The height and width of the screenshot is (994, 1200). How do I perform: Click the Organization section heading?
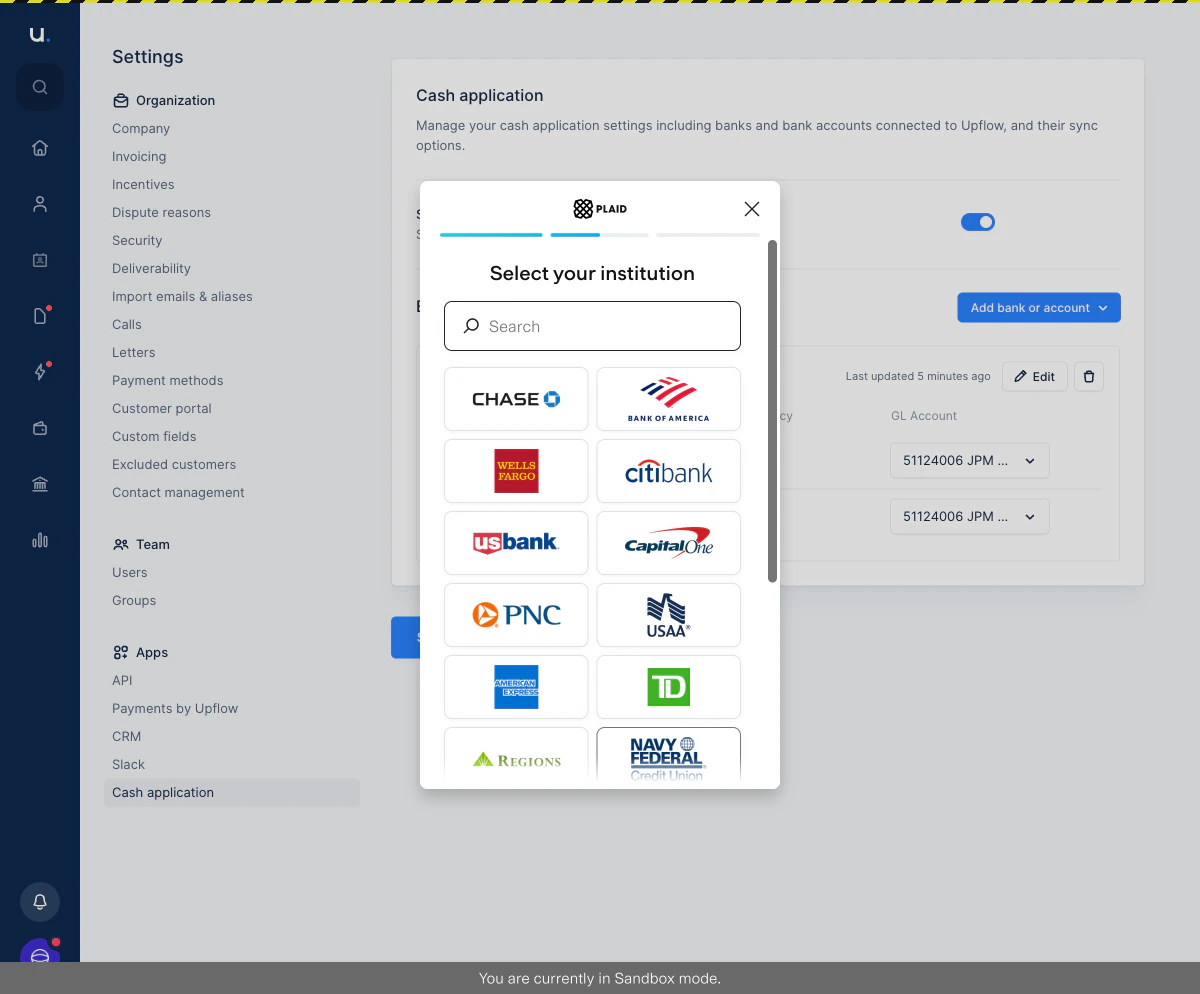[164, 100]
